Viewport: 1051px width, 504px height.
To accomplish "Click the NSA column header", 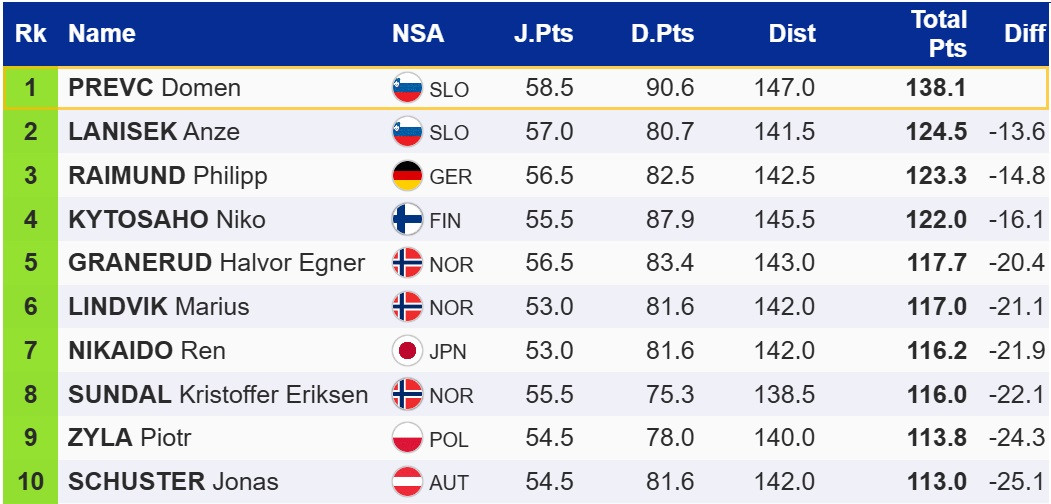I will [x=418, y=33].
